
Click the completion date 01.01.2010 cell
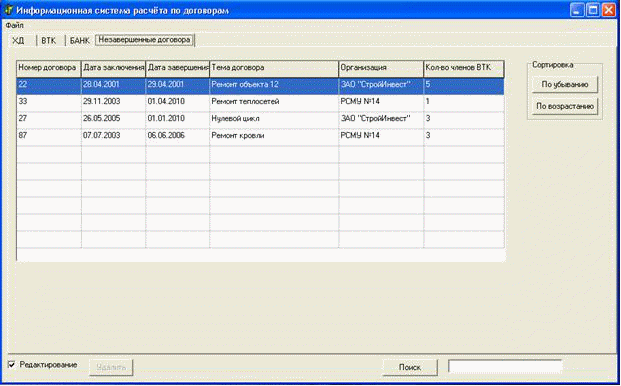177,120
